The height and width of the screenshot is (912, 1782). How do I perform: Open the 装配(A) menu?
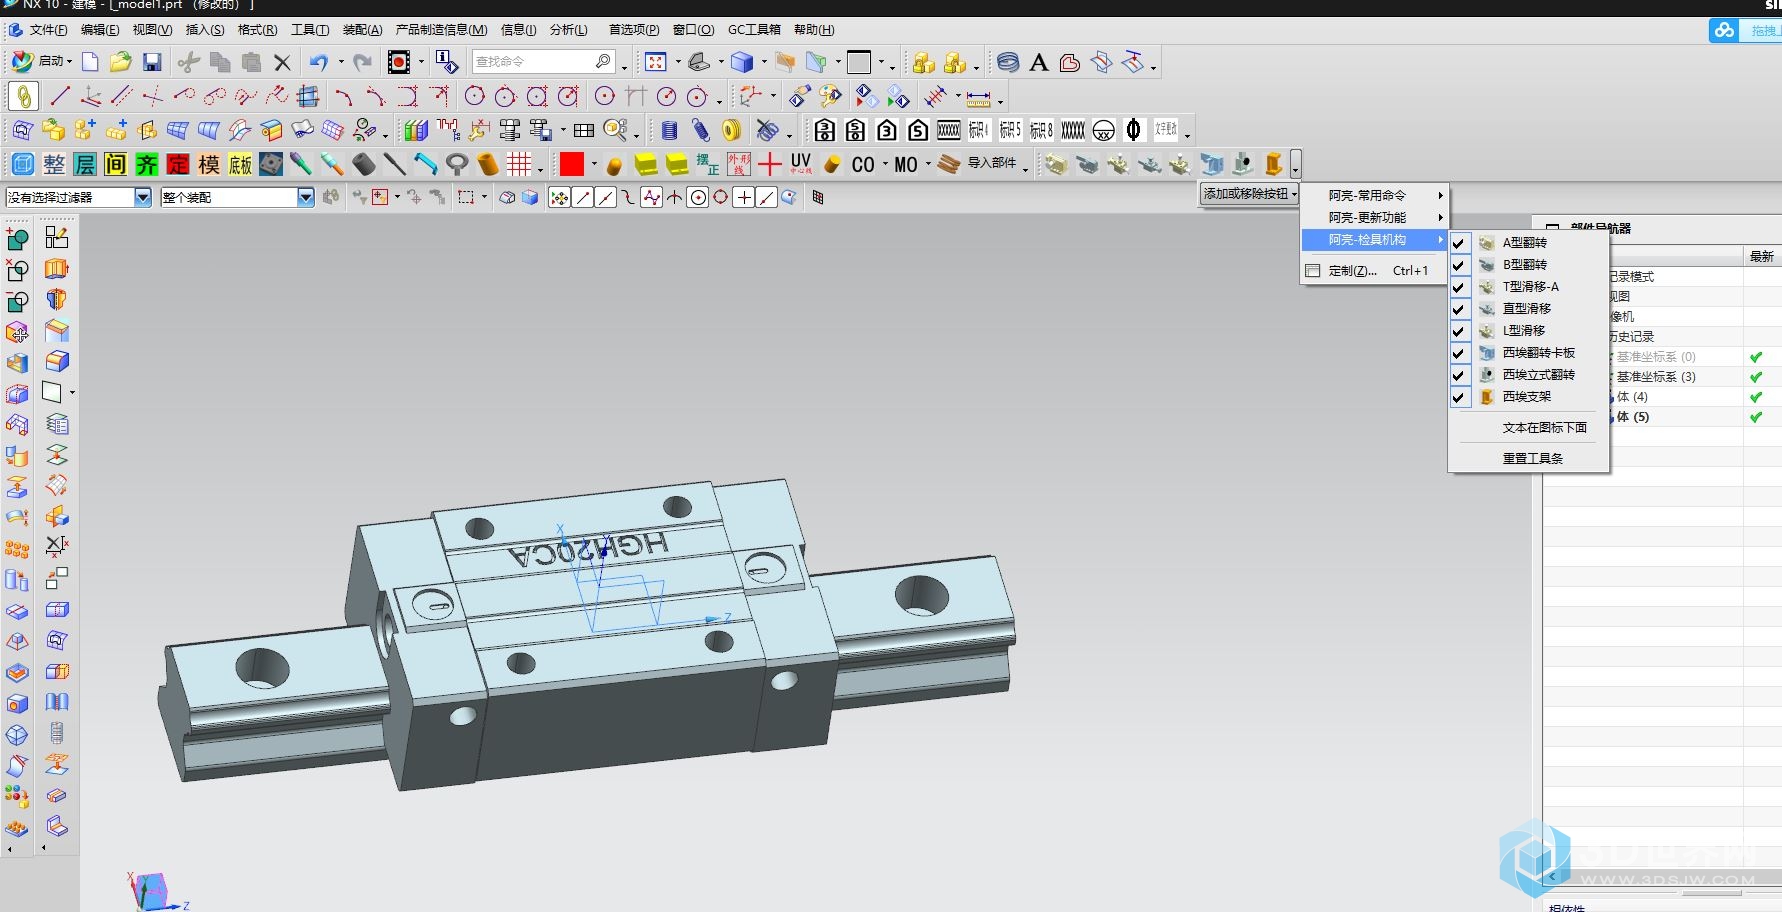[x=362, y=30]
